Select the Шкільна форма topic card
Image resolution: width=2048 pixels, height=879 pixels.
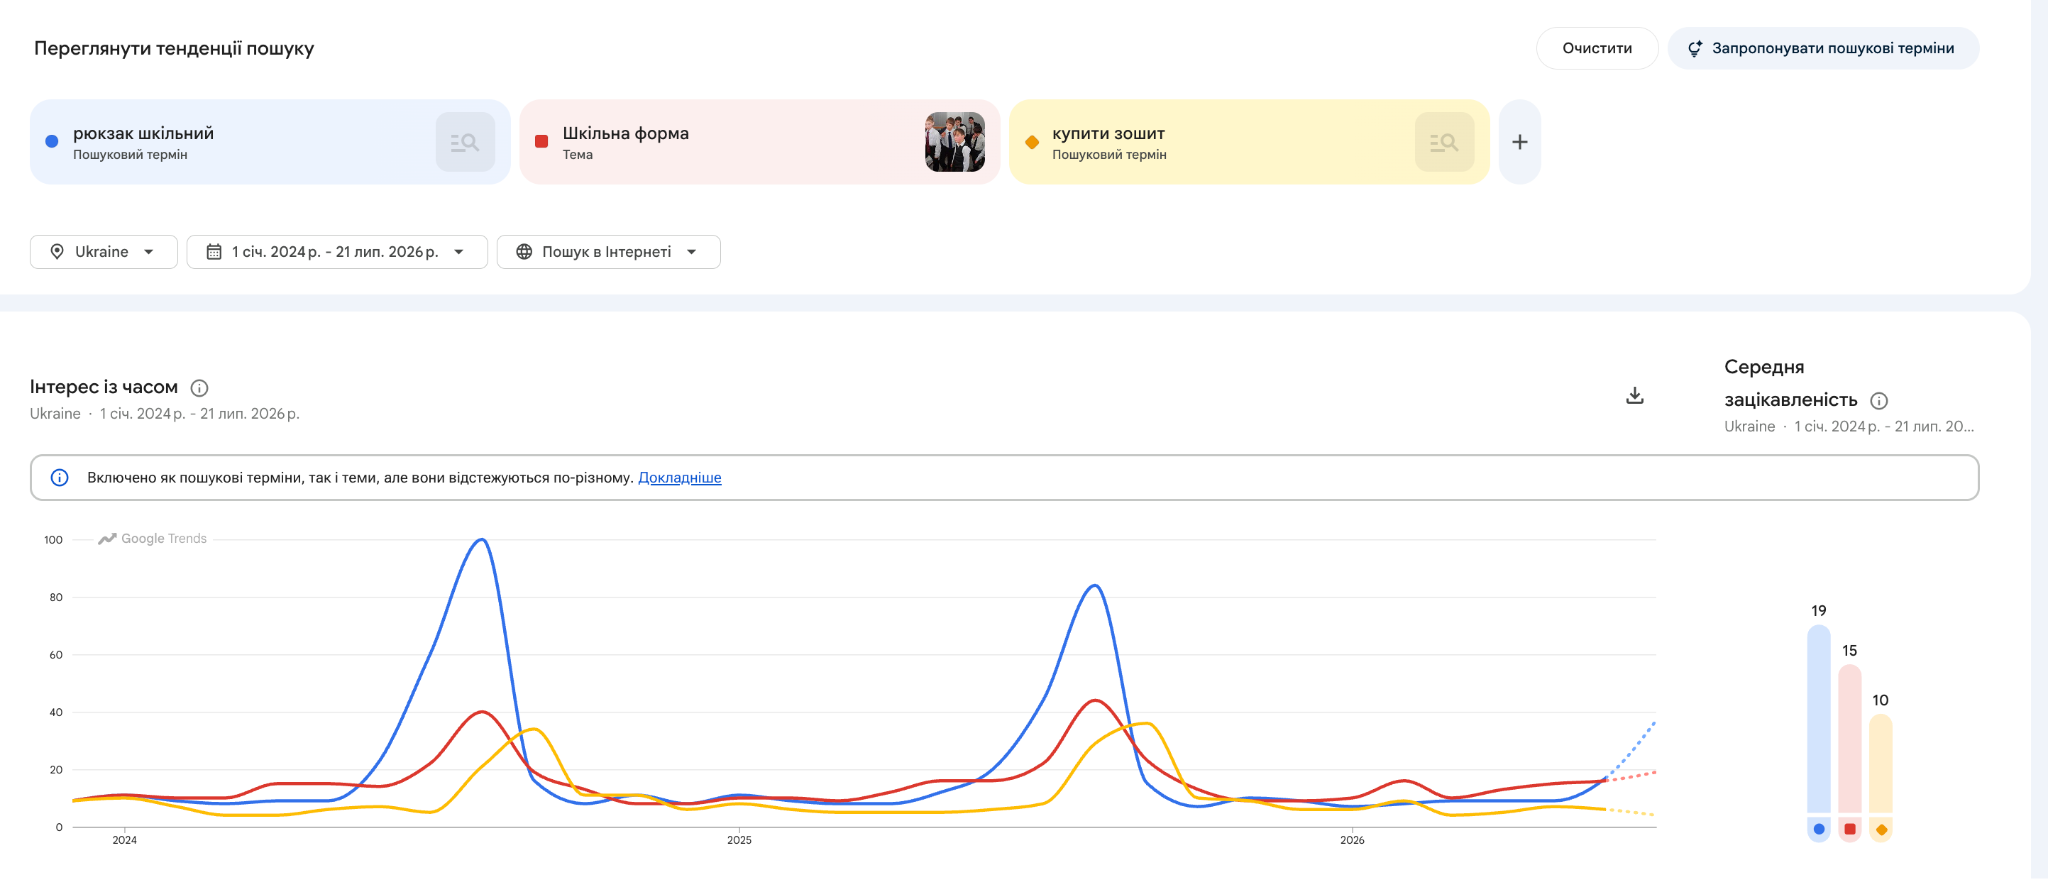point(760,142)
